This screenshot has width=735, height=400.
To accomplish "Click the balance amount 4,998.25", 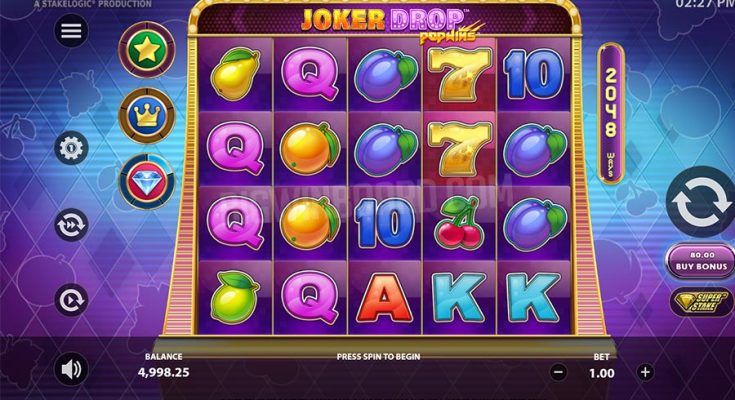I will (x=164, y=372).
